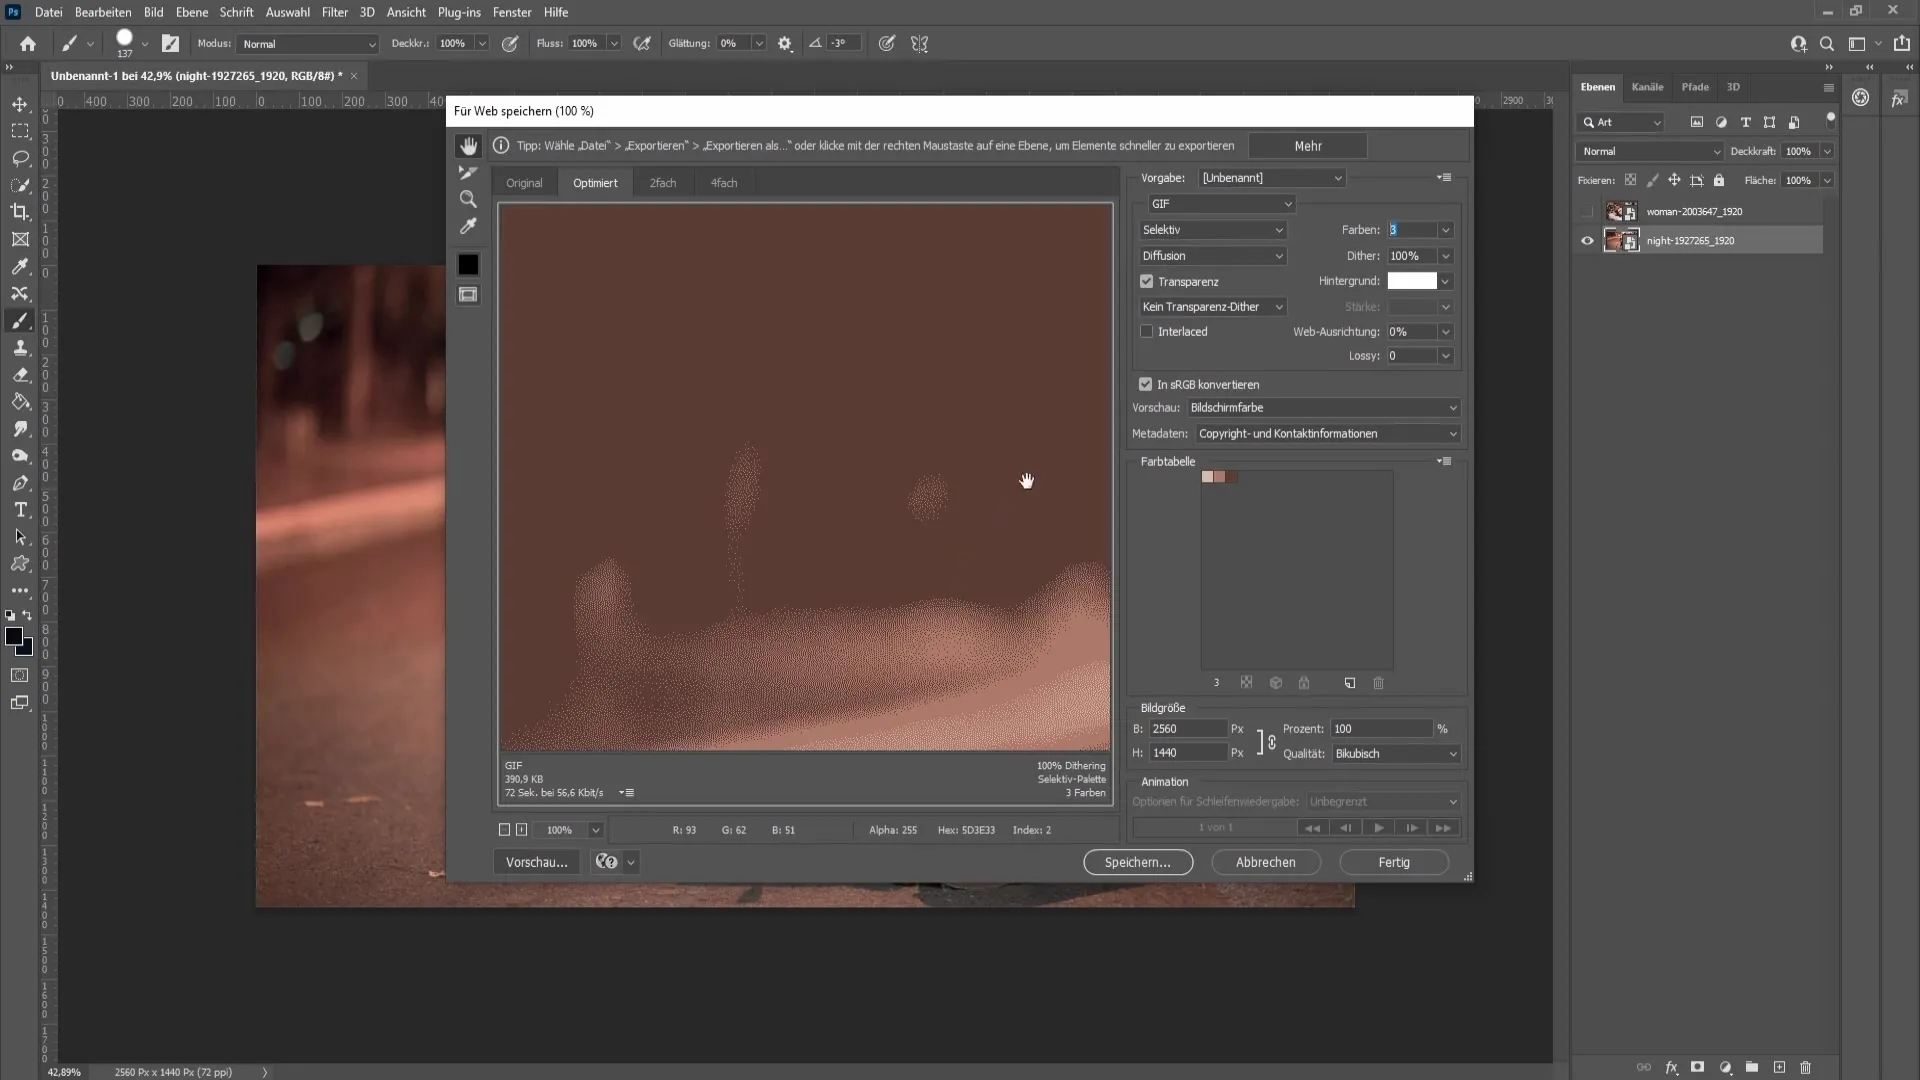
Task: Open the Vorgabe [Unbenannt] preset dropdown
Action: tap(1272, 178)
